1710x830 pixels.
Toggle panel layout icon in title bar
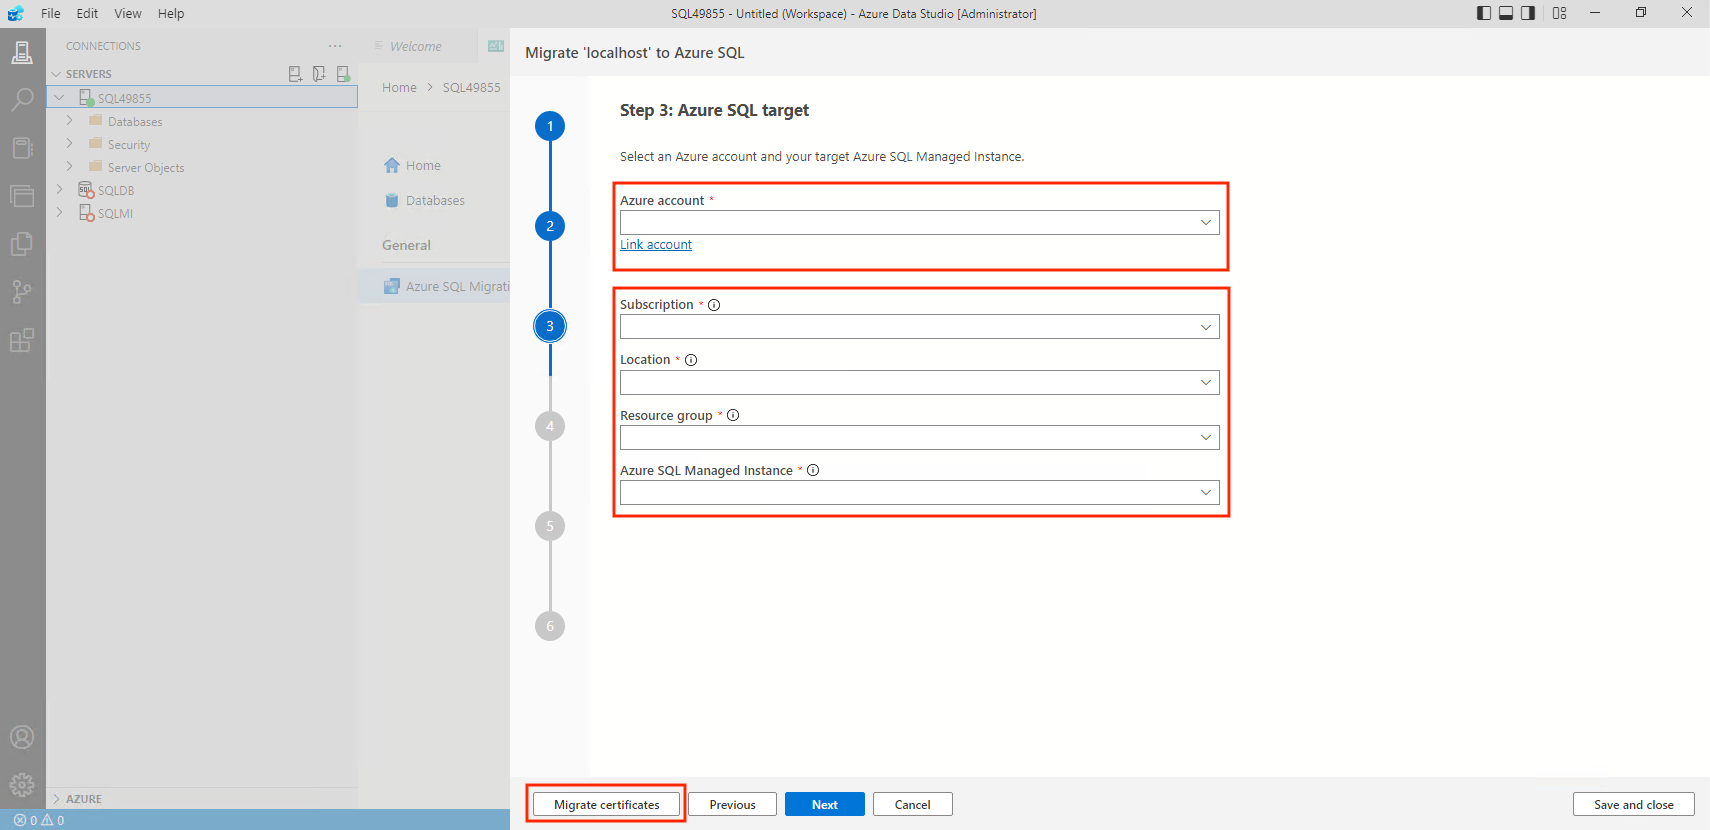point(1506,13)
